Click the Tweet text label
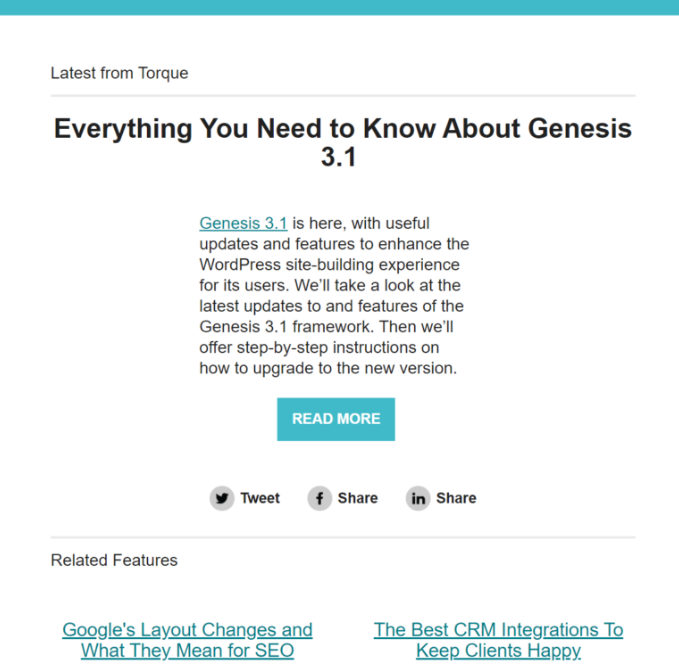The image size is (679, 671). 260,498
